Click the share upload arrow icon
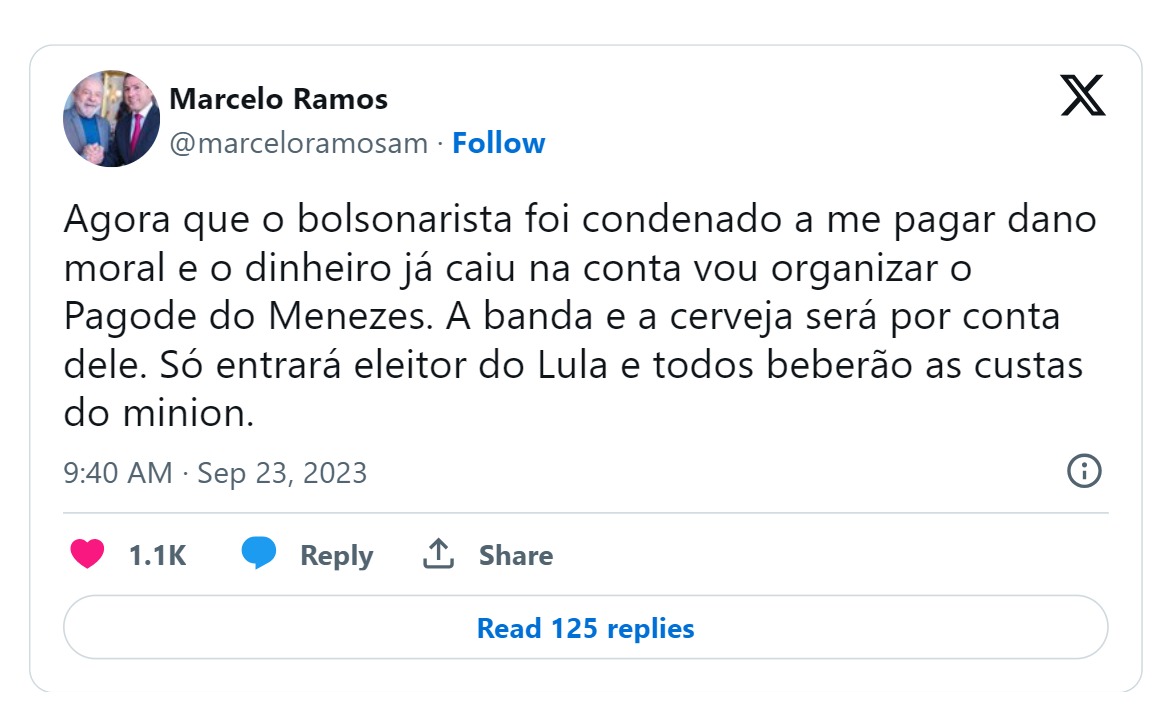Viewport: 1167px width, 717px height. coord(439,554)
